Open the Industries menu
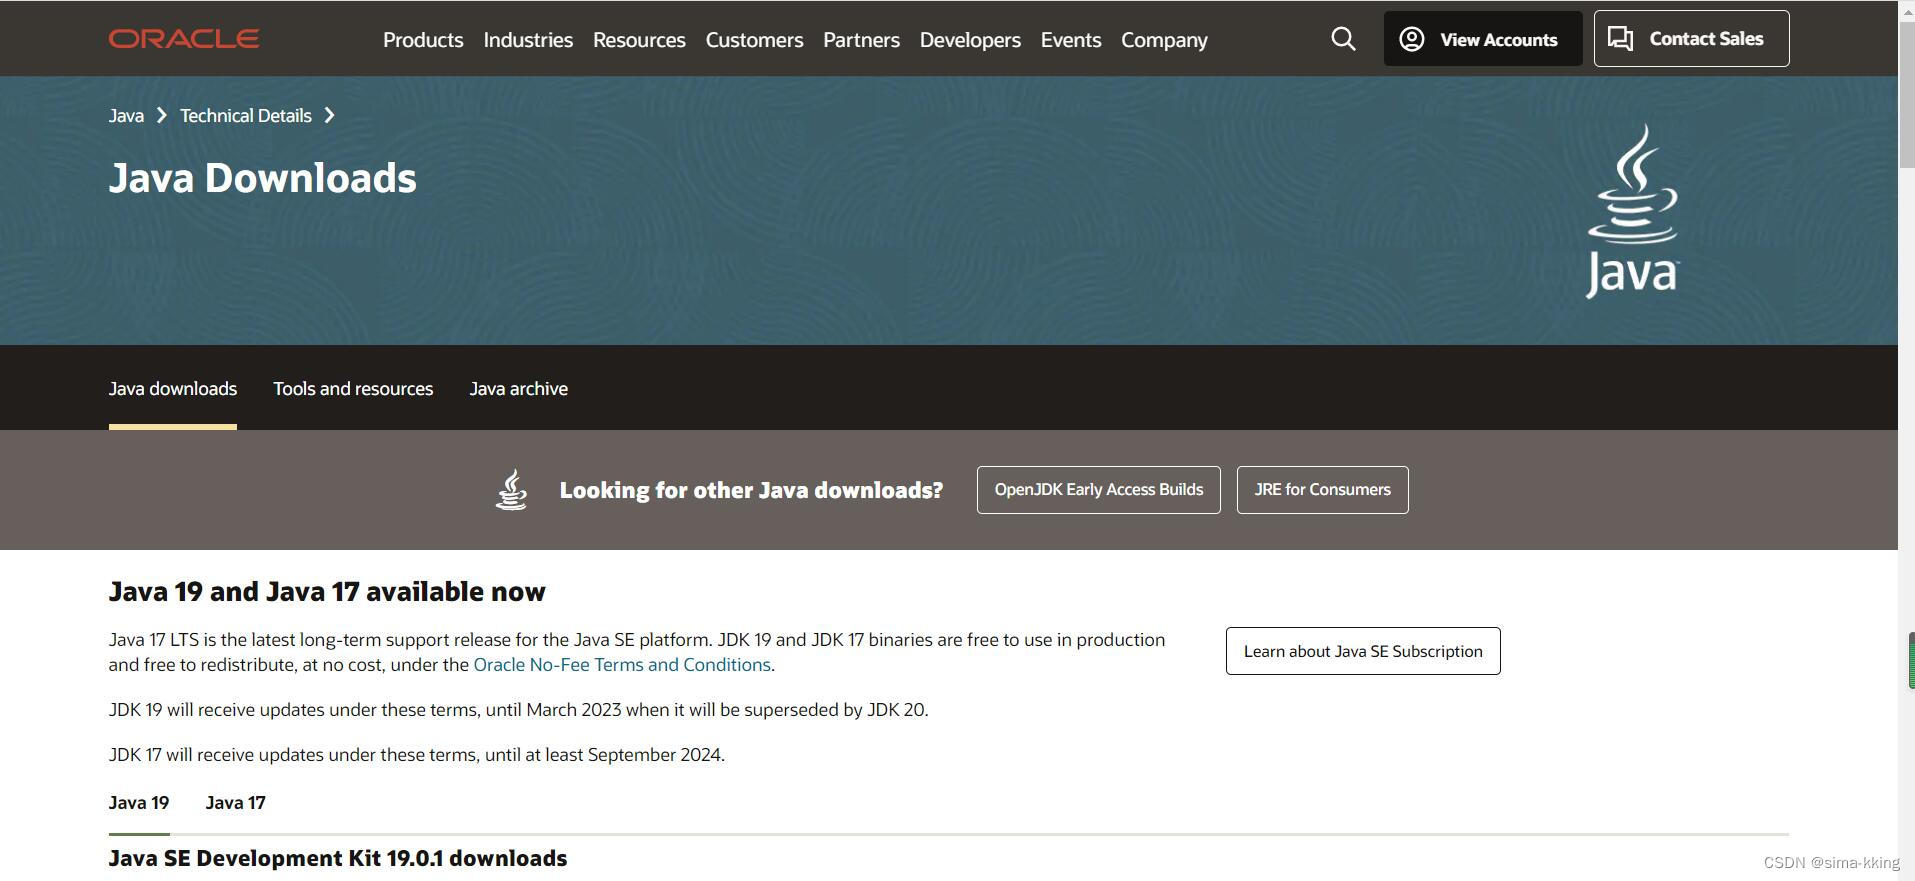The height and width of the screenshot is (881, 1915). pyautogui.click(x=528, y=40)
